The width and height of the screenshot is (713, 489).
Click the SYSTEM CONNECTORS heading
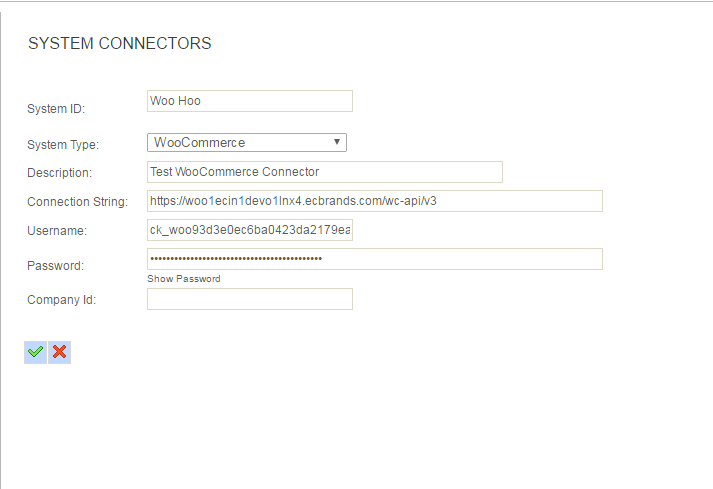point(120,43)
